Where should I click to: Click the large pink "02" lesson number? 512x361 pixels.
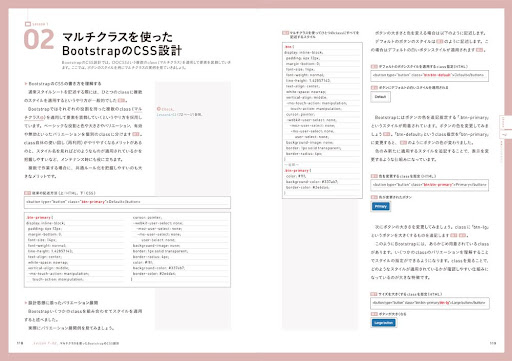[39, 40]
